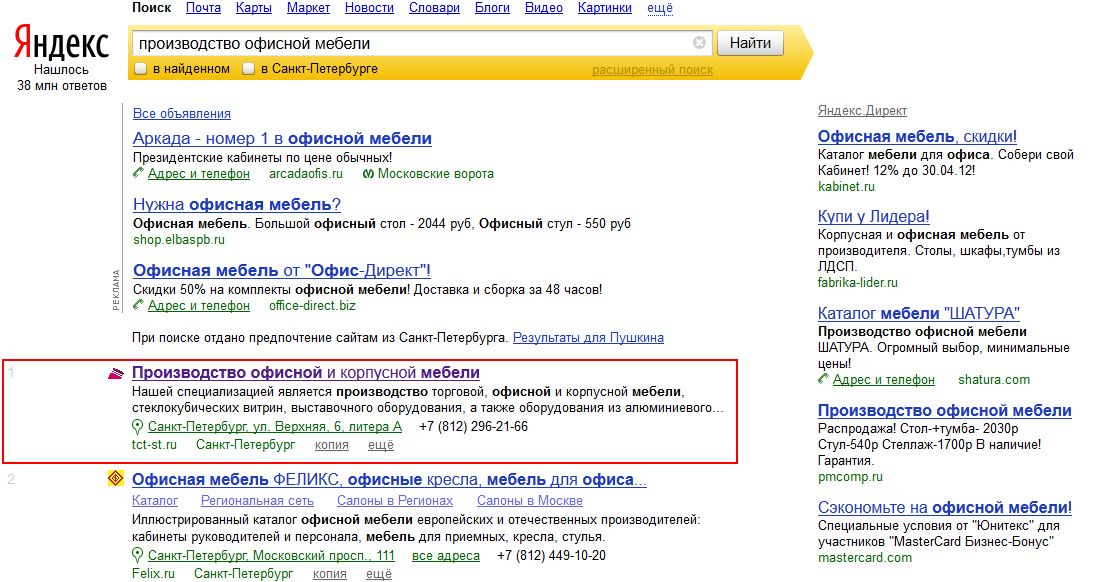Click the 'office-direct.biz' URL text
The width and height of the screenshot is (1111, 582).
click(x=312, y=306)
